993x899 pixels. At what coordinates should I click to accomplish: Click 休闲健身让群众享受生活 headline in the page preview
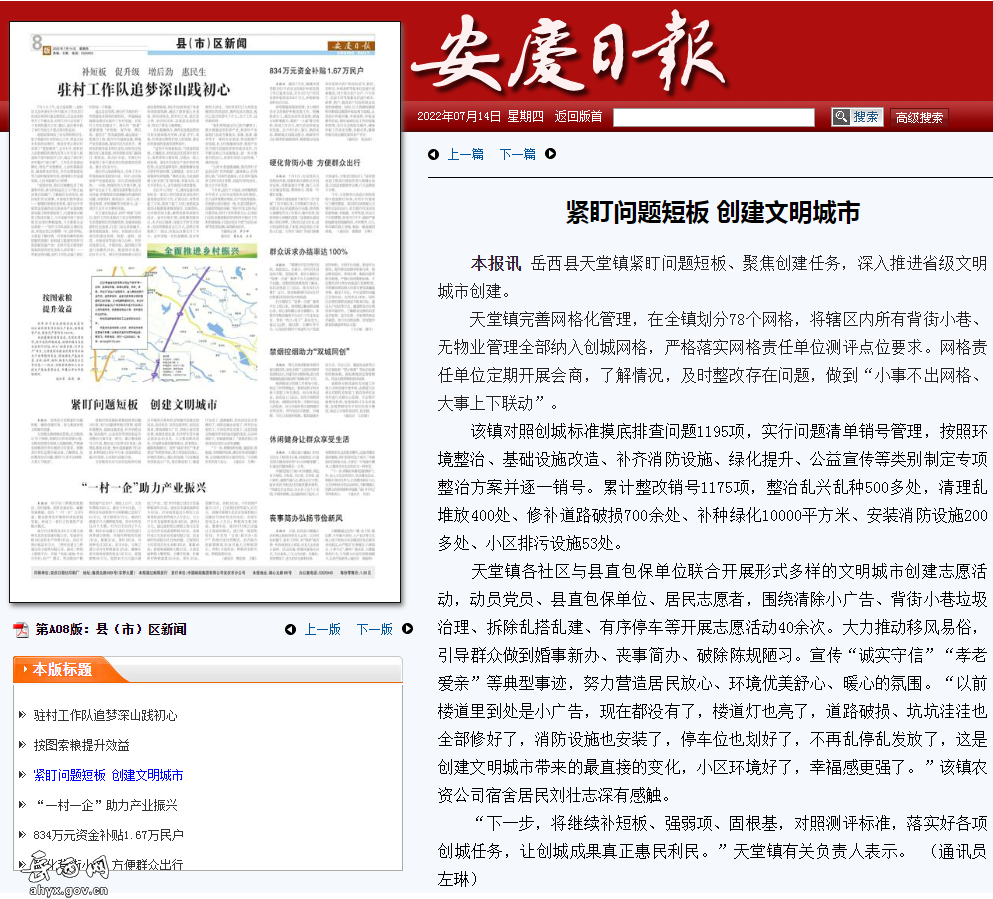click(309, 439)
